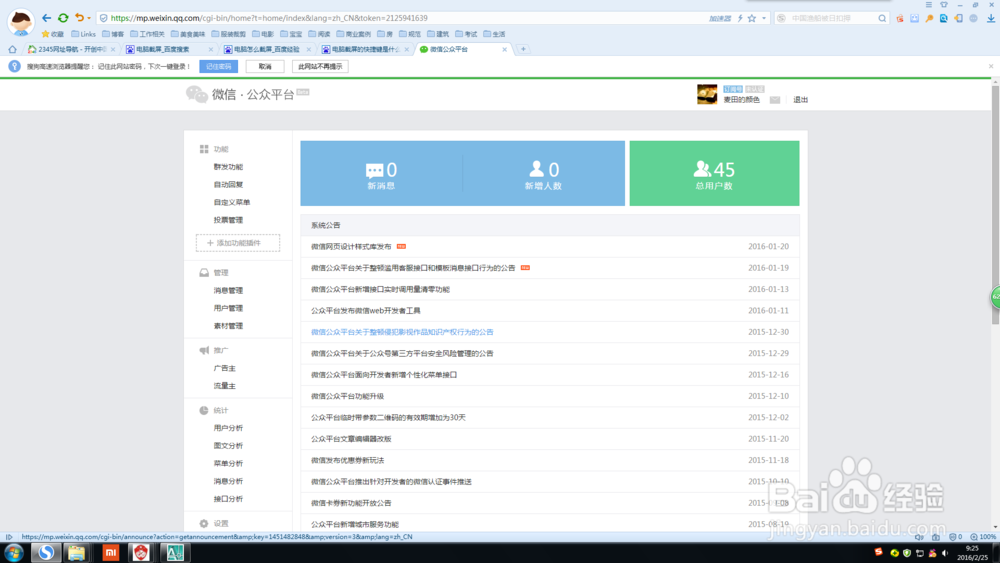Click the 新消息 count tile
The height and width of the screenshot is (563, 1000).
381,173
